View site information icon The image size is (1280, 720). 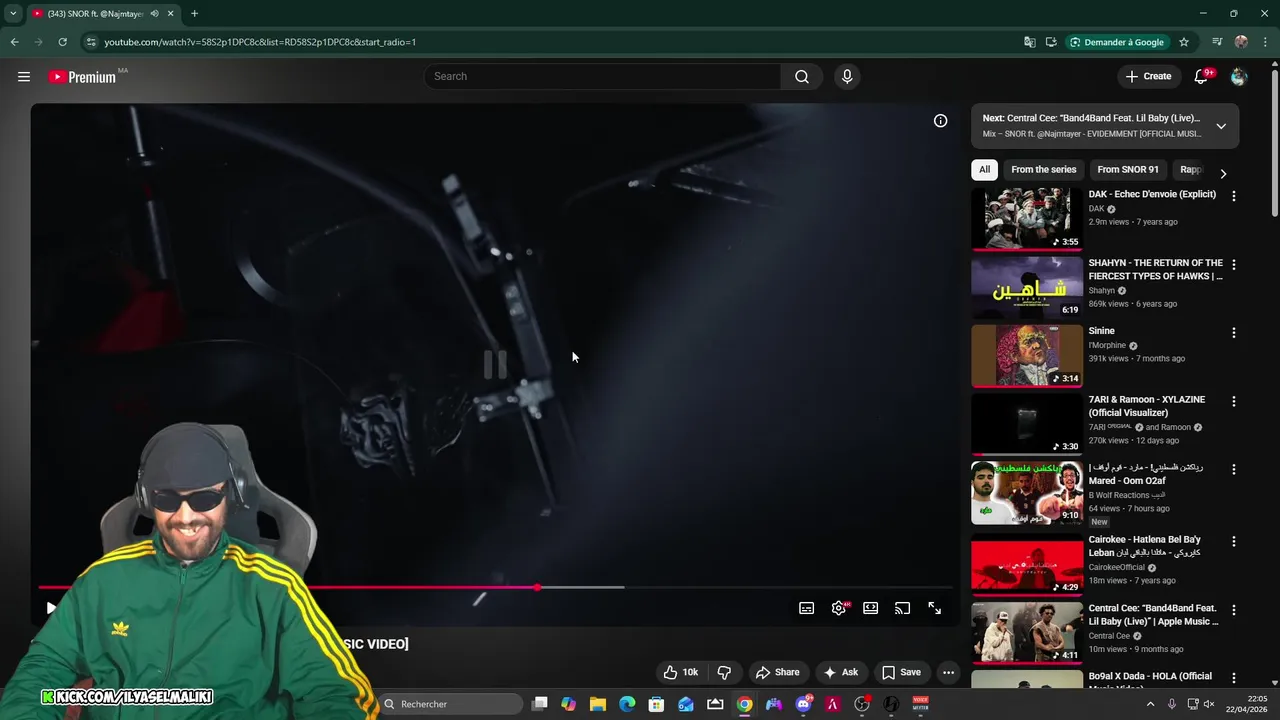tap(91, 42)
